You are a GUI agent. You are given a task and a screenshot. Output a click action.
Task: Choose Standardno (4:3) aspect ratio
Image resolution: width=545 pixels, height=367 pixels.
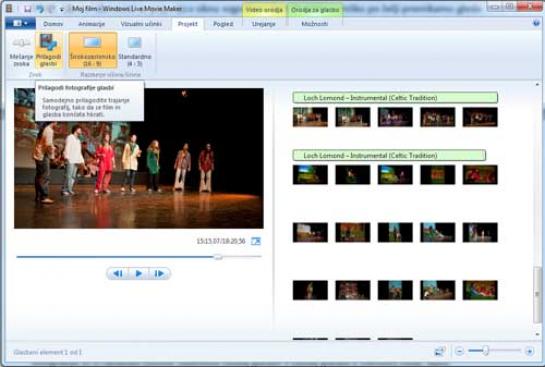(x=135, y=51)
